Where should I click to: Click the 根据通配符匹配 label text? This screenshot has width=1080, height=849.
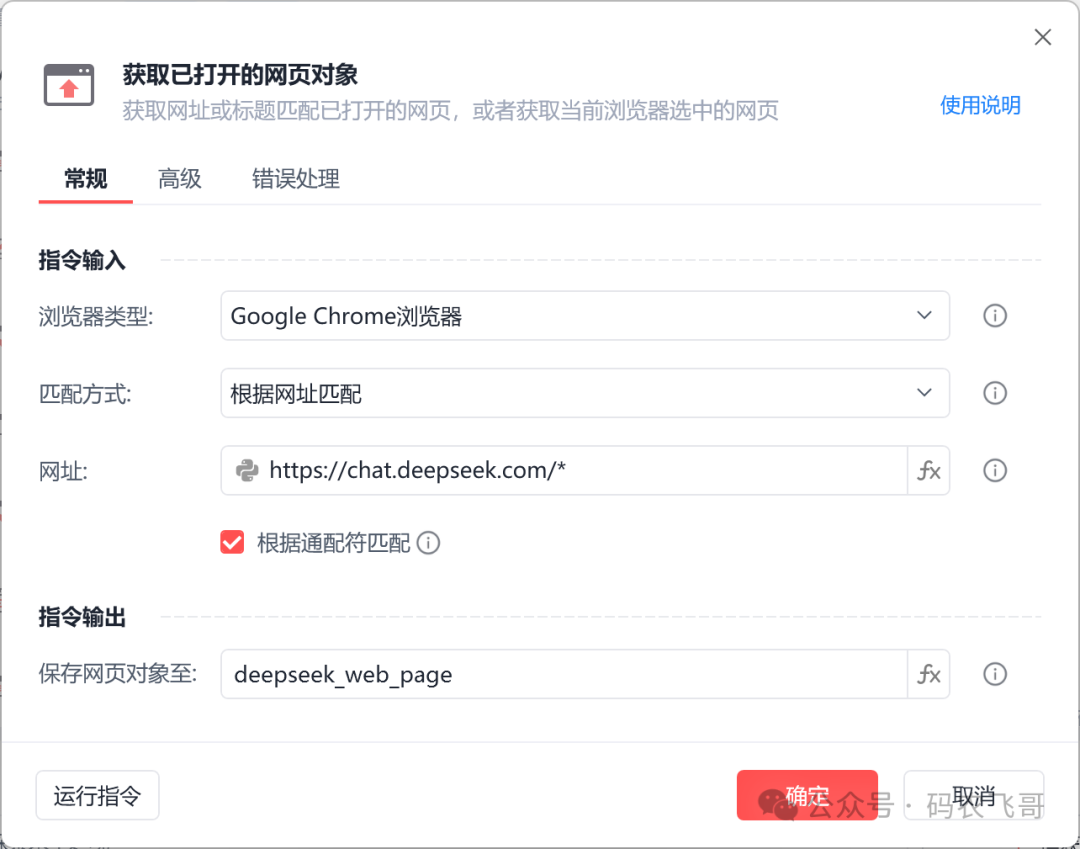point(333,543)
